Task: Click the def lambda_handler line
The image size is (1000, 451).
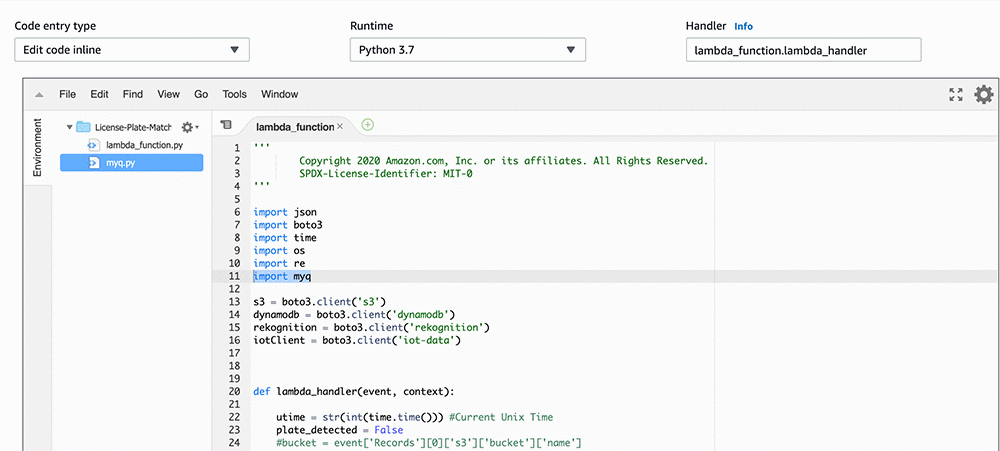Action: pyautogui.click(x=354, y=391)
